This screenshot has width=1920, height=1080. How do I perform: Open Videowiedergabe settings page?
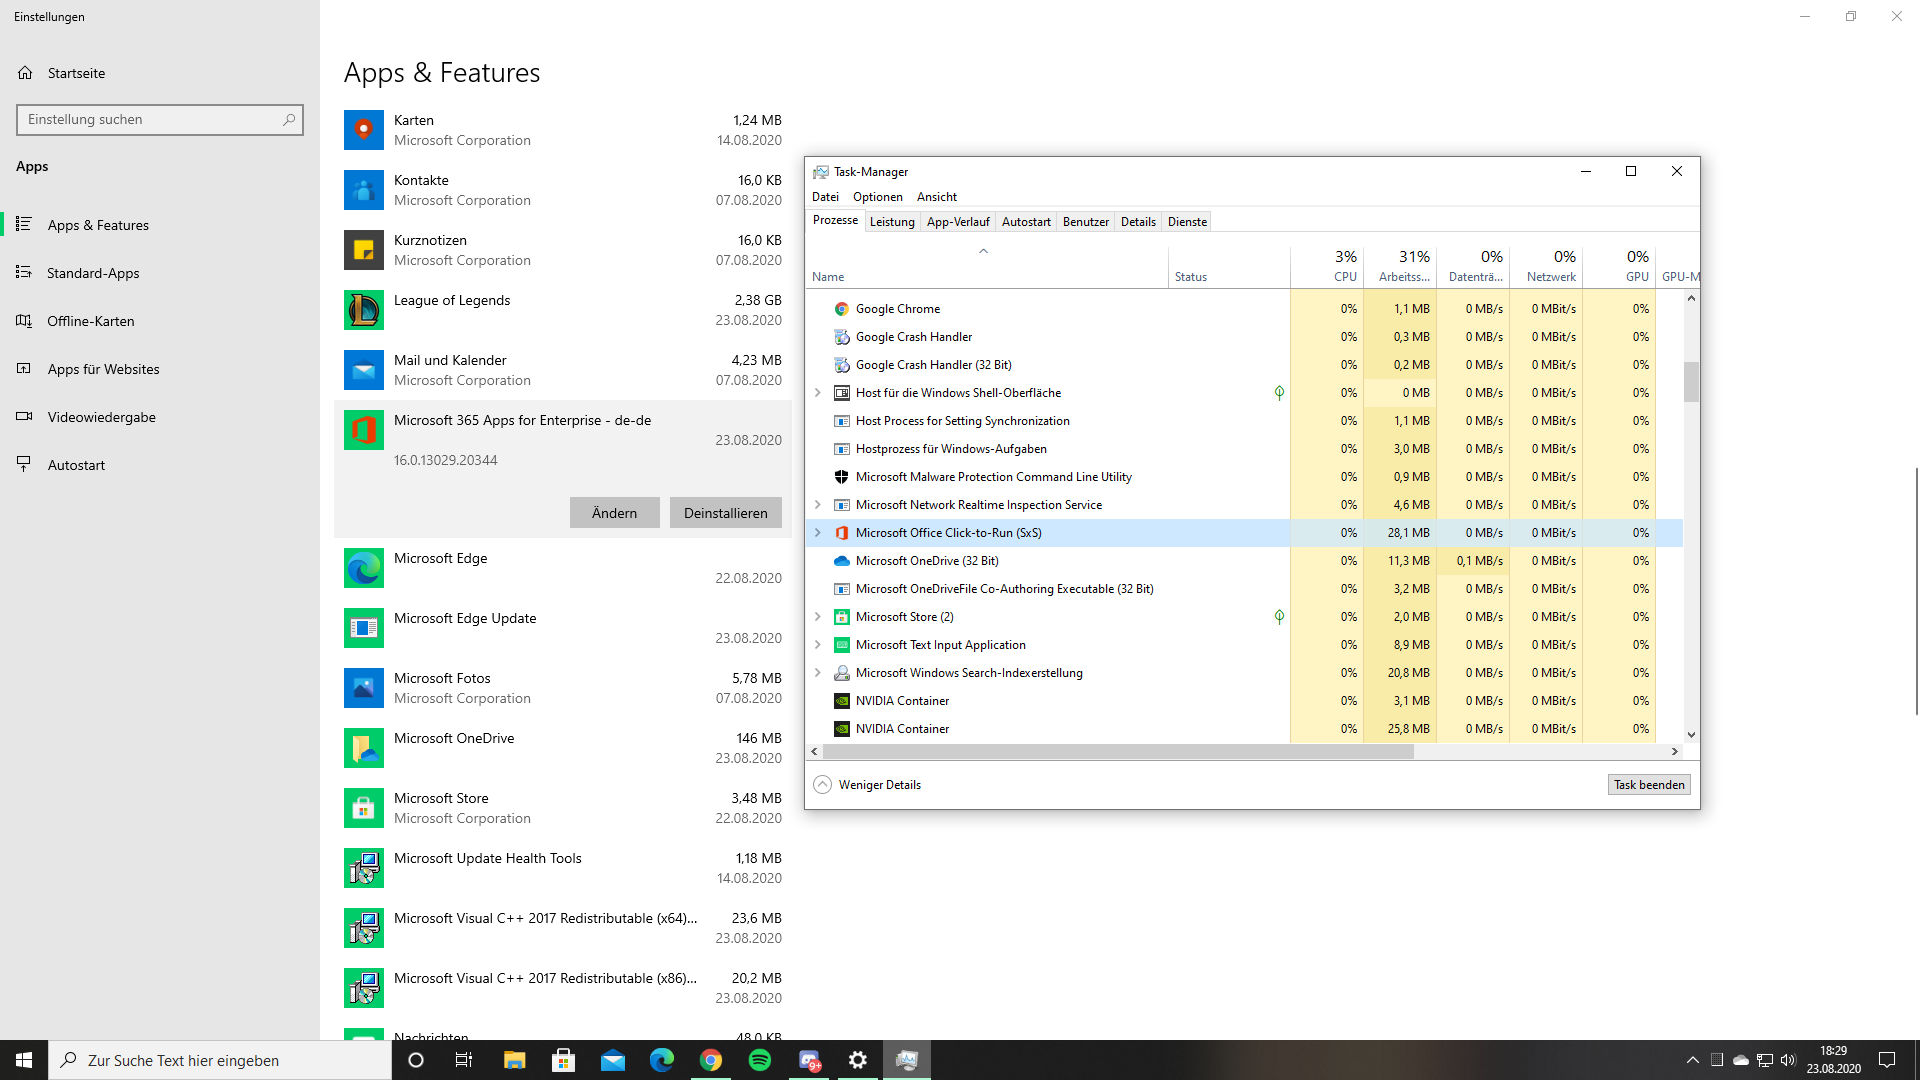pyautogui.click(x=160, y=417)
